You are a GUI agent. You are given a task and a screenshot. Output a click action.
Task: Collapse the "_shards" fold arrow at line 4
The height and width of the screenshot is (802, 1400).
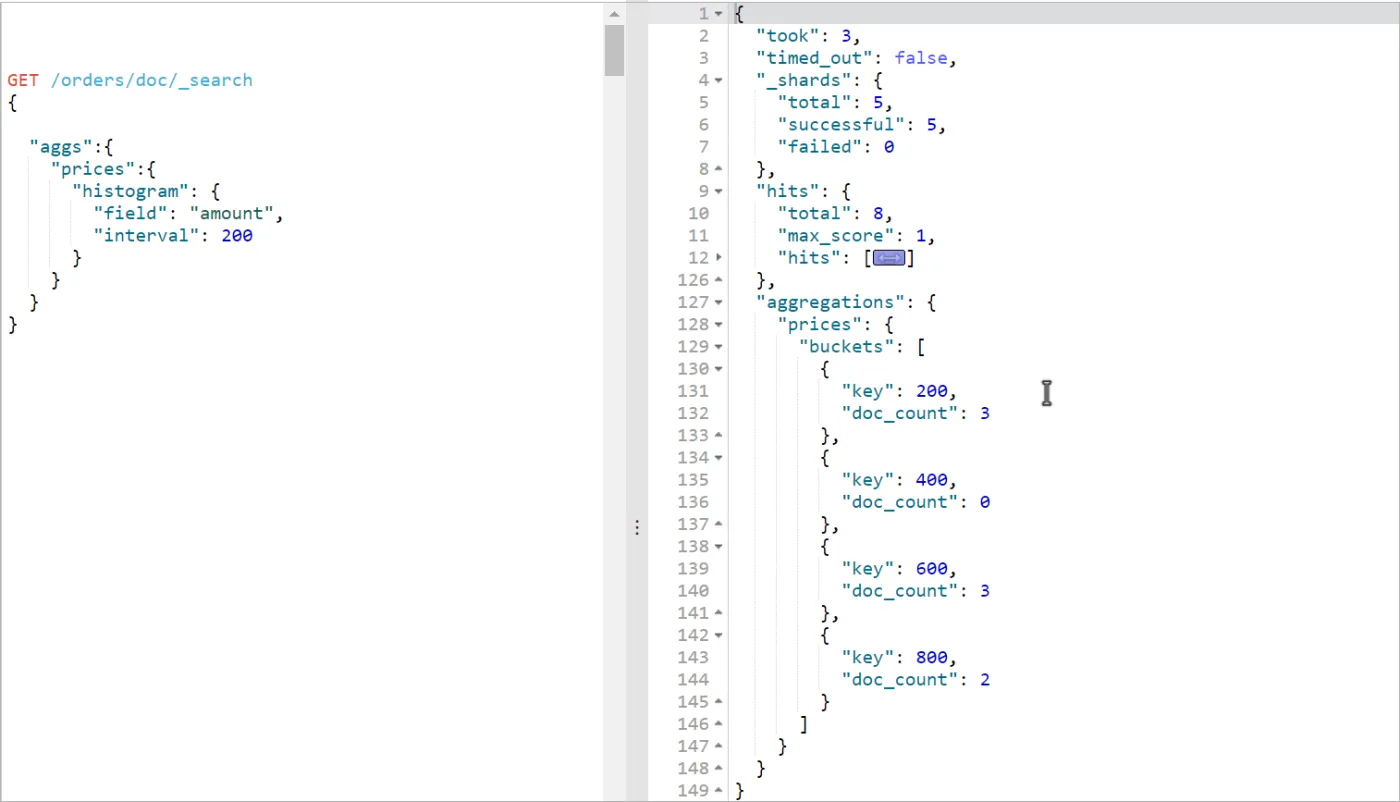coord(719,80)
